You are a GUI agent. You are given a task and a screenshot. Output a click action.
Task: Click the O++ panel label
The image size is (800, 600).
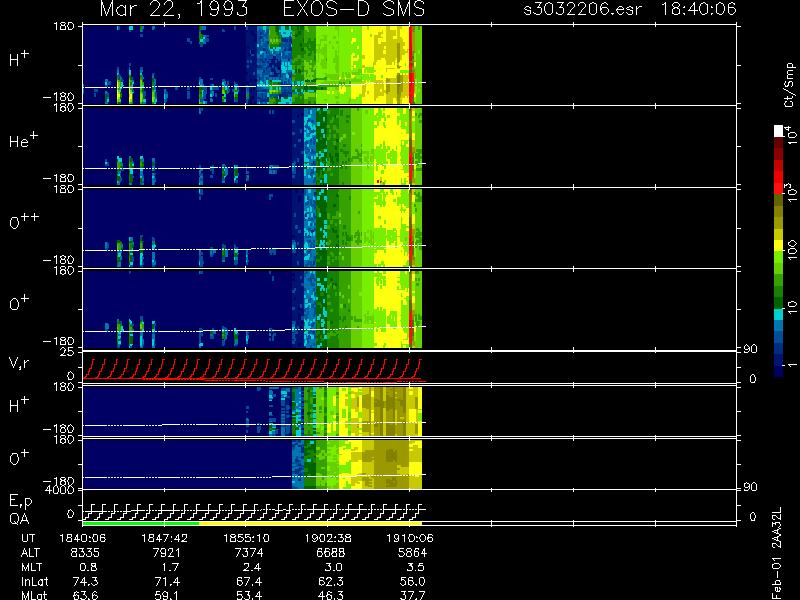[x=24, y=221]
